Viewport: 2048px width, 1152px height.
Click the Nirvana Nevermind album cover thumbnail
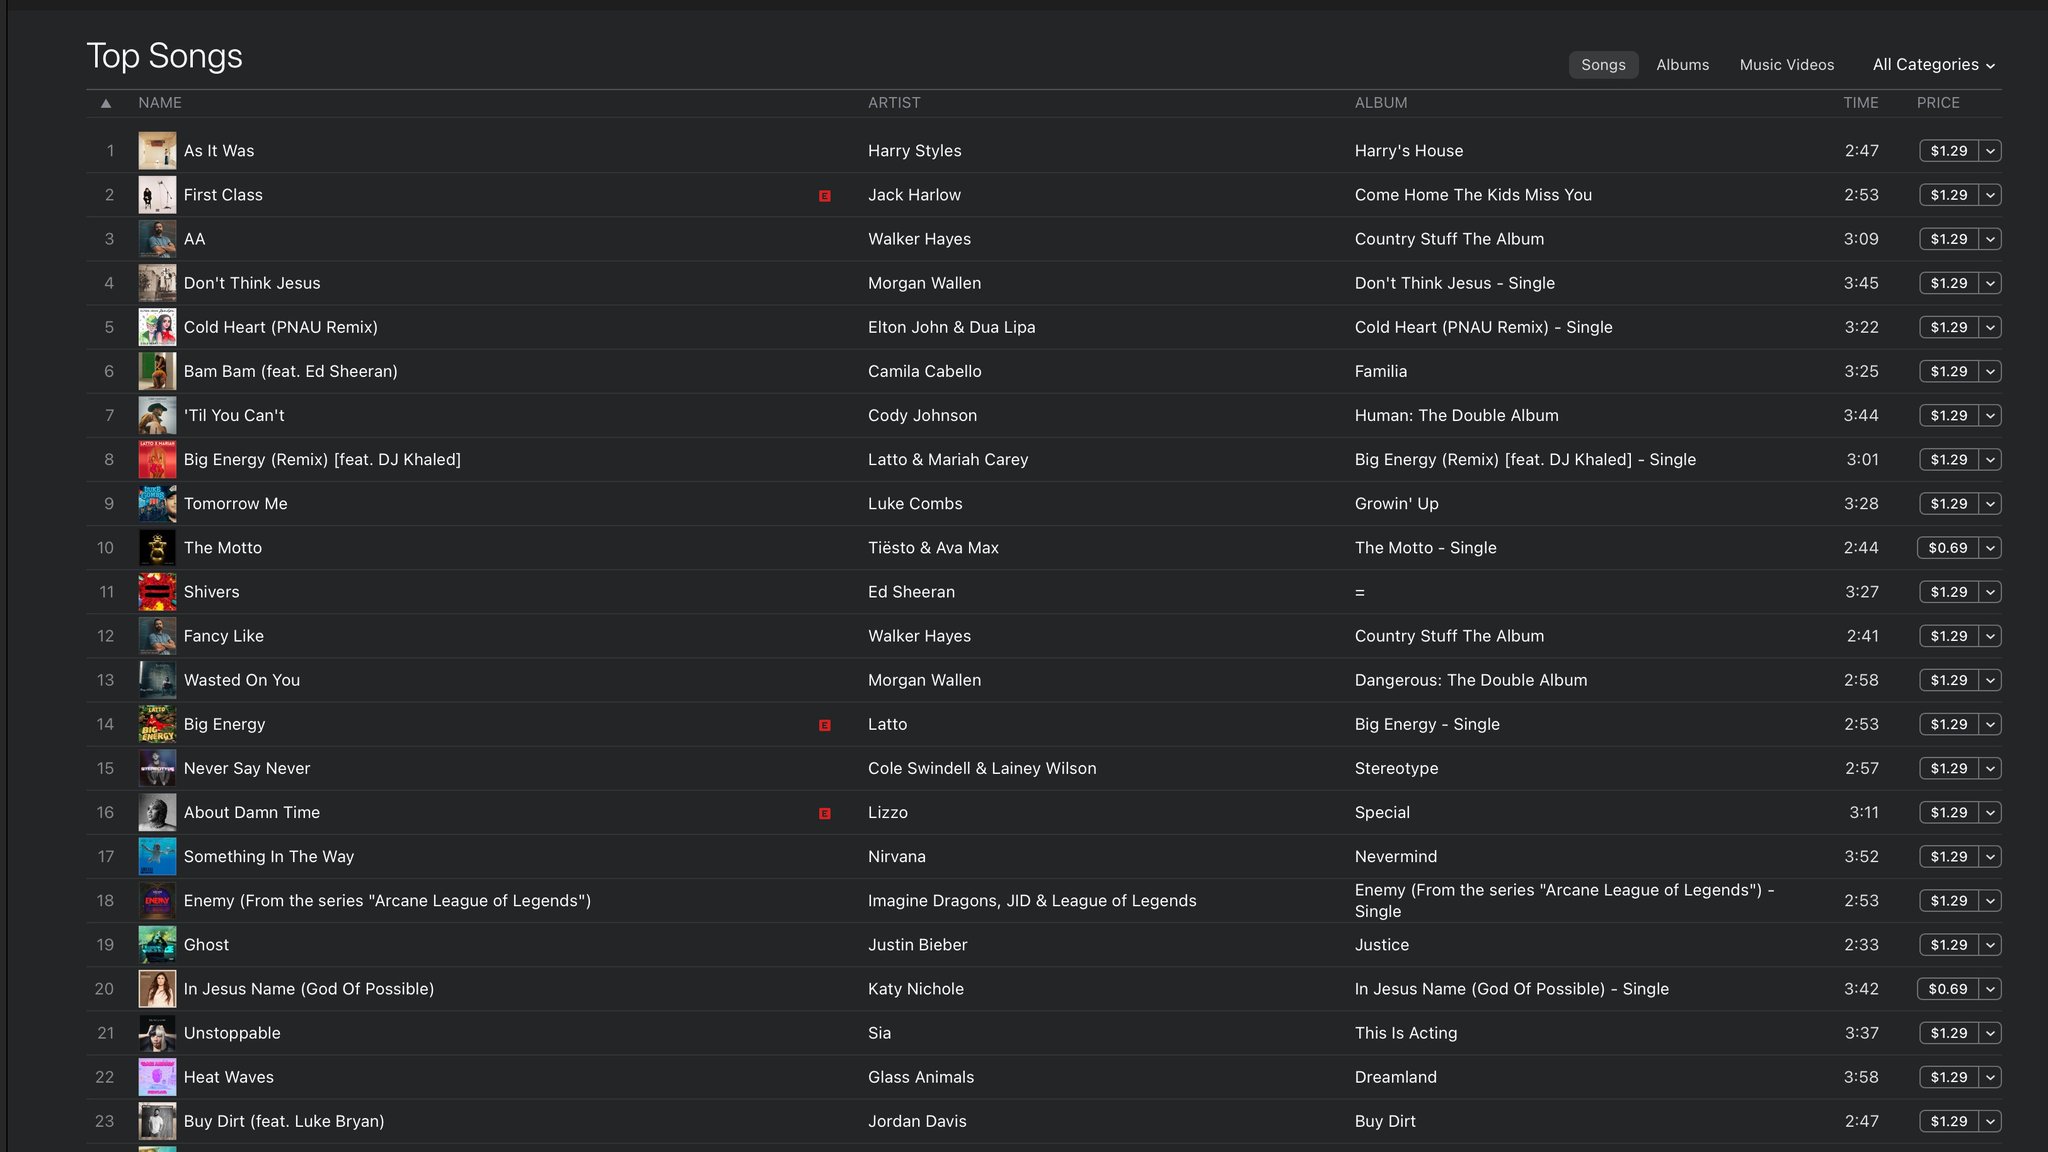pyautogui.click(x=157, y=857)
